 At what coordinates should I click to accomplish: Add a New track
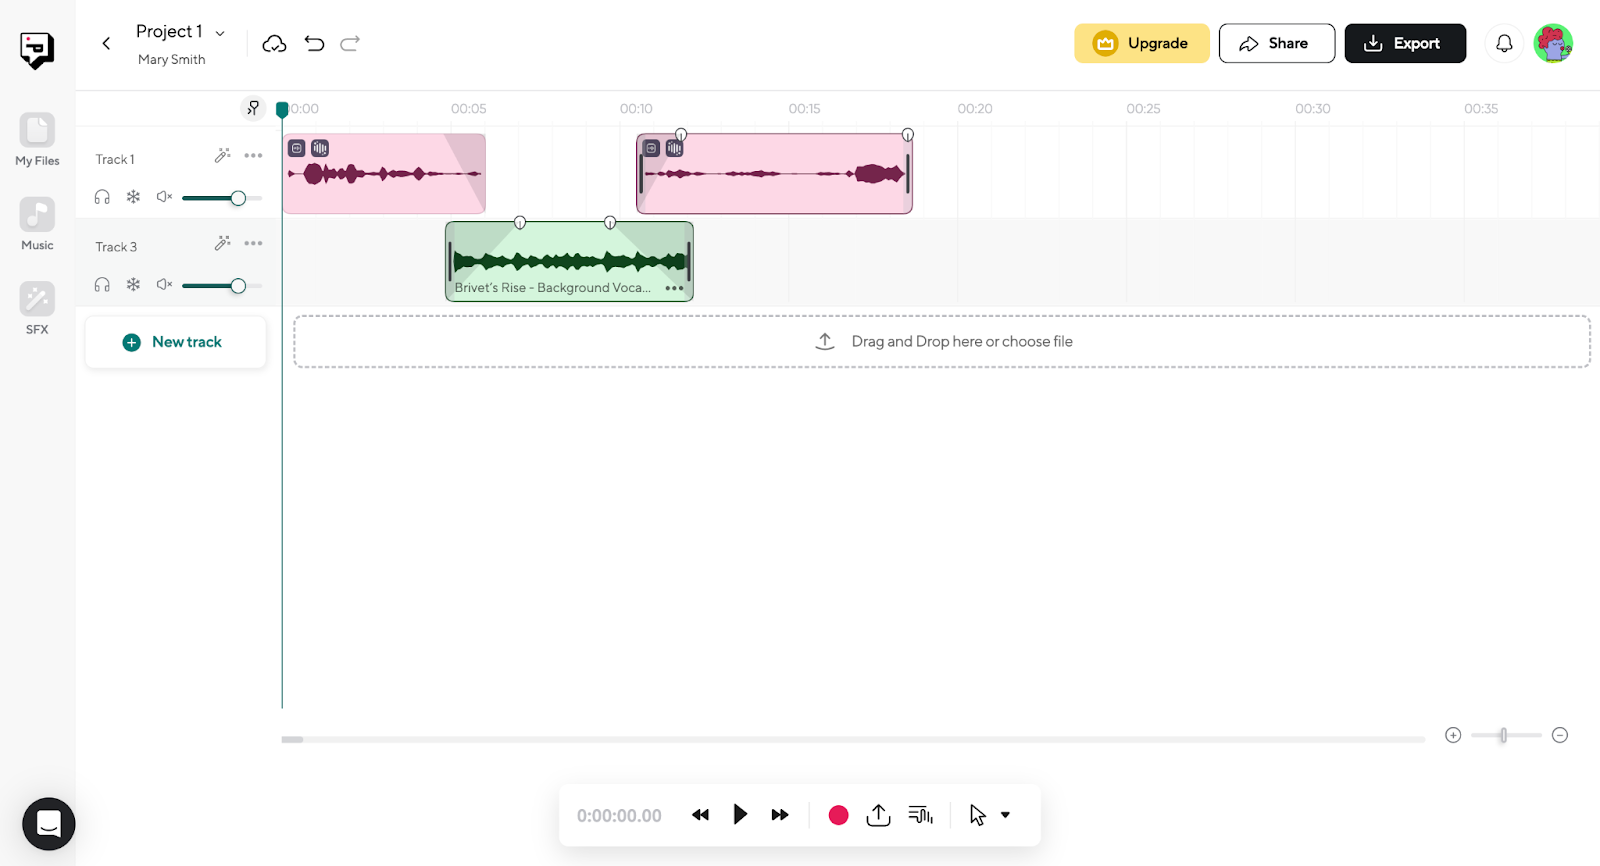[x=176, y=342]
